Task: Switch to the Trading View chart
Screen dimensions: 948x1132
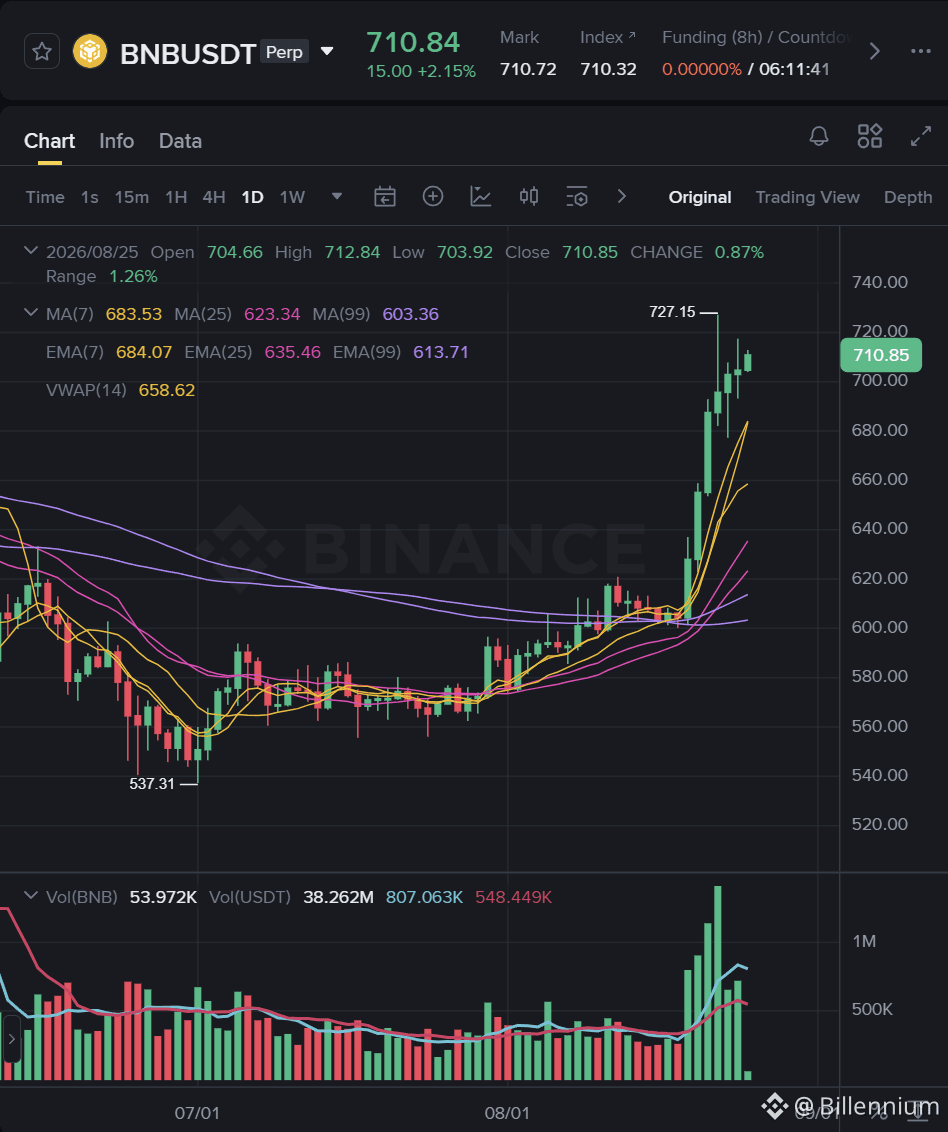Action: pos(807,197)
